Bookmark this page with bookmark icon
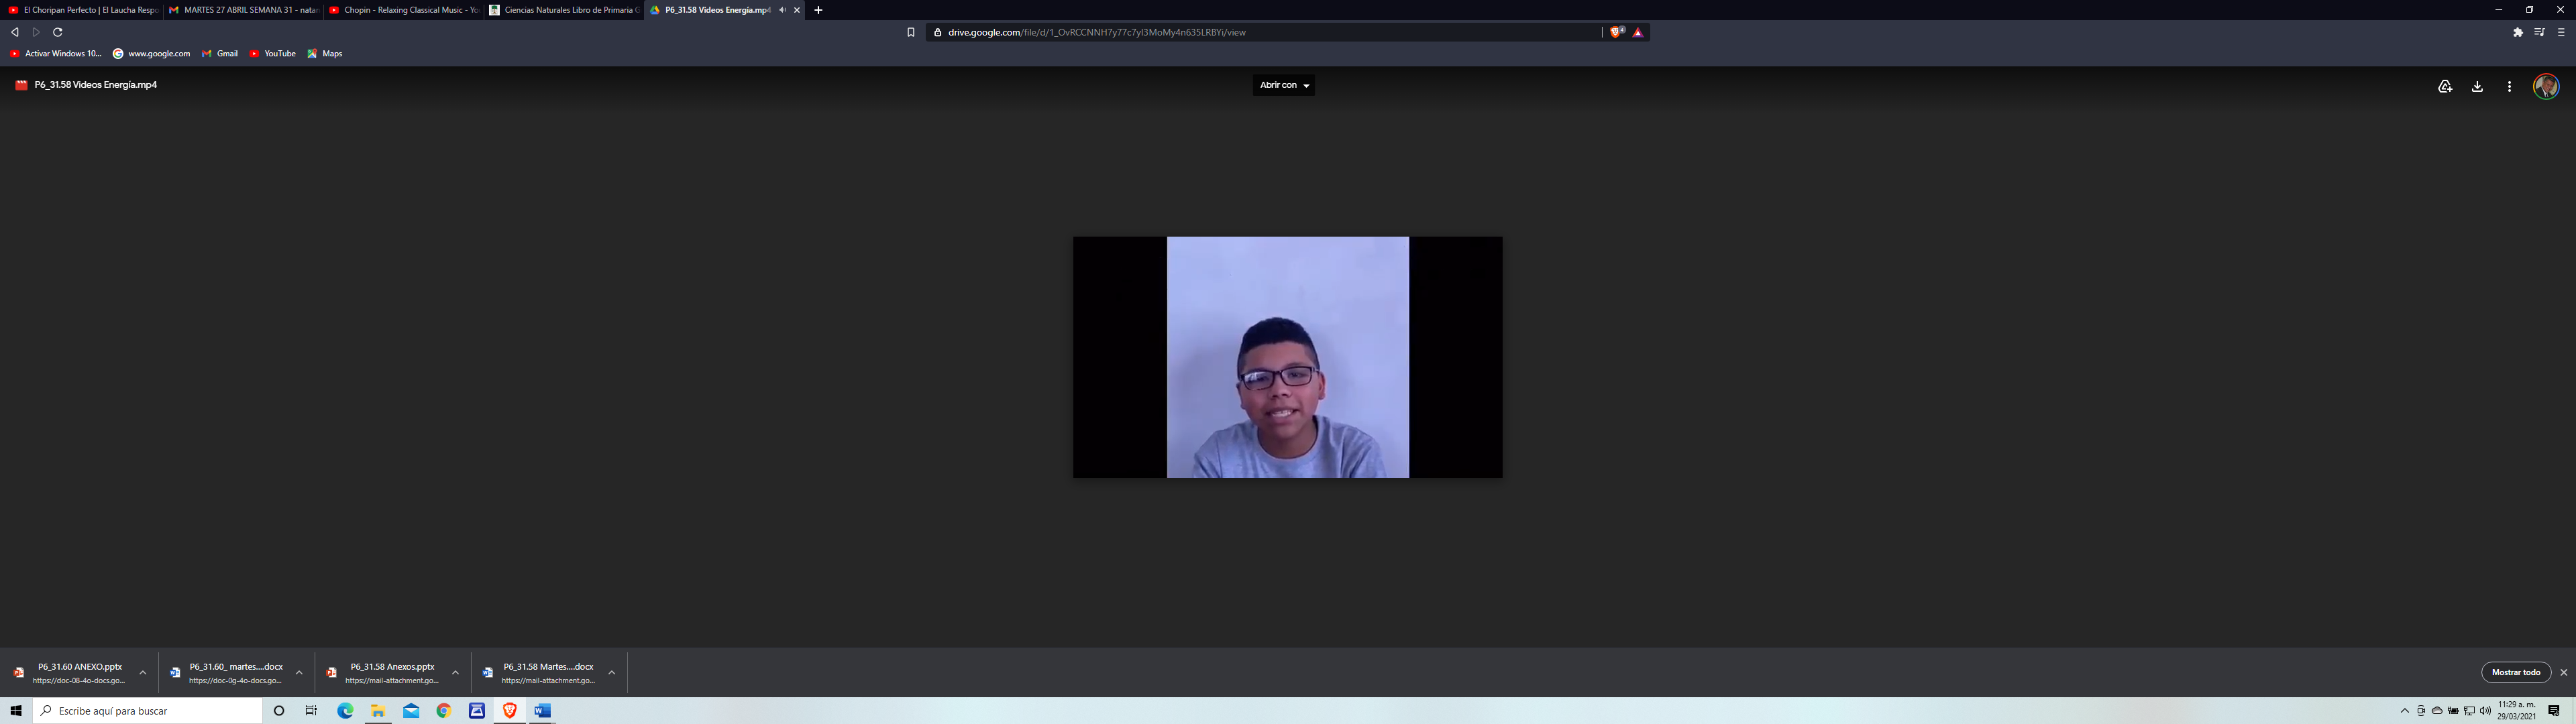This screenshot has width=2576, height=724. pos(910,32)
